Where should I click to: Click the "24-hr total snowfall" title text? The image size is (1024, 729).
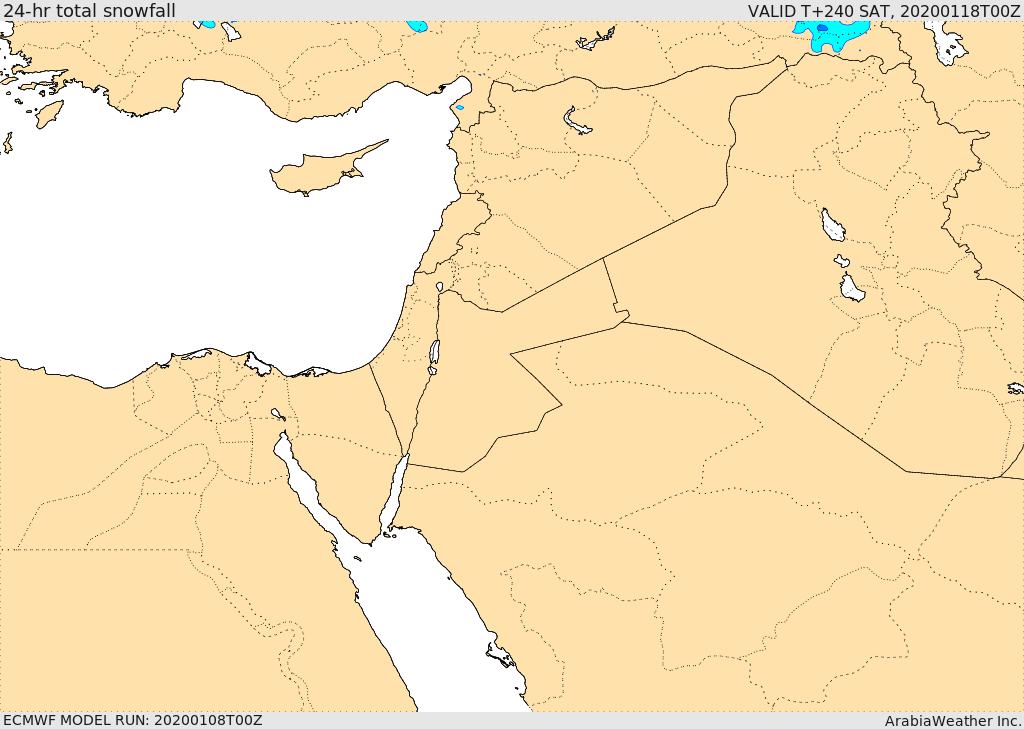(x=89, y=11)
